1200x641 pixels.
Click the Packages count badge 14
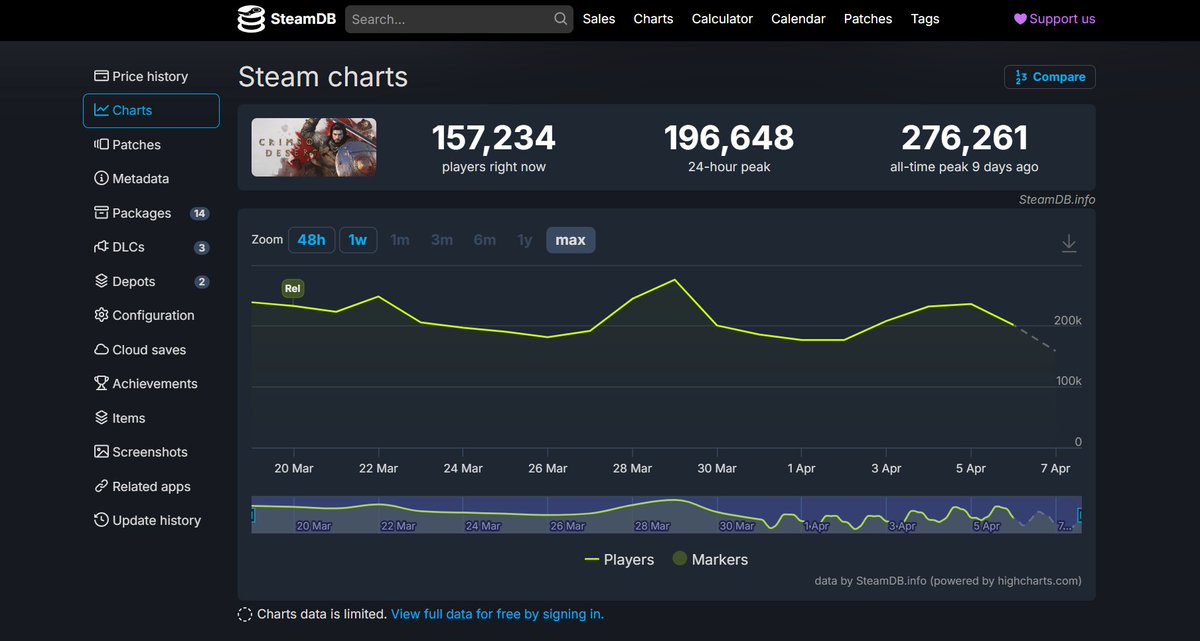click(199, 213)
